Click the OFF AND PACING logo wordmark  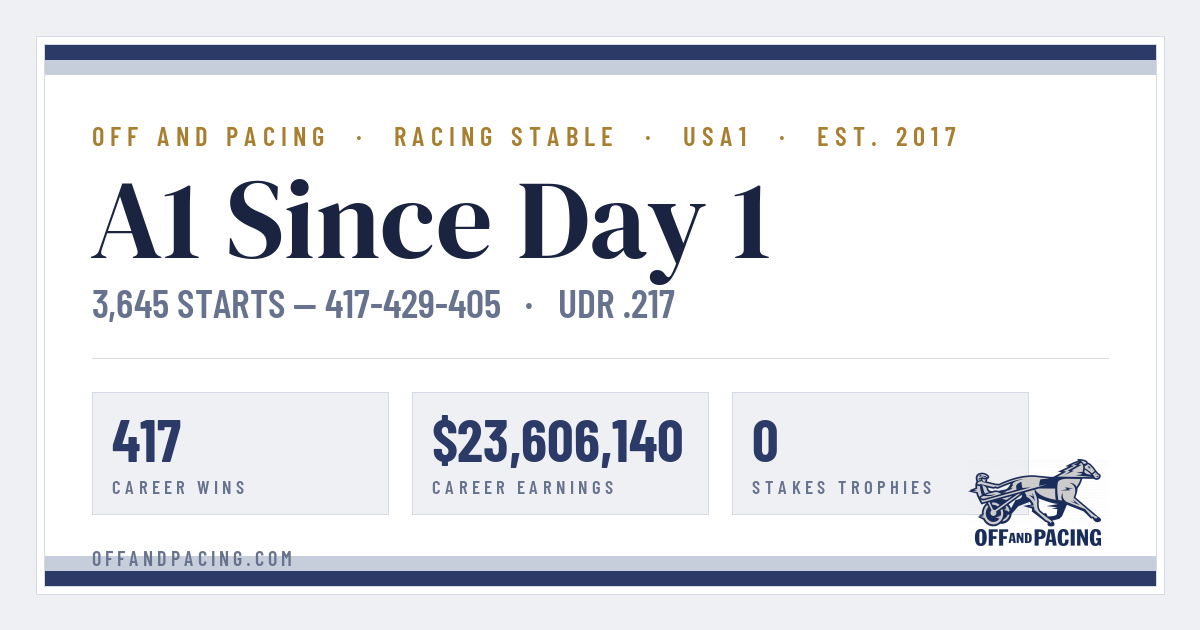[x=1037, y=537]
